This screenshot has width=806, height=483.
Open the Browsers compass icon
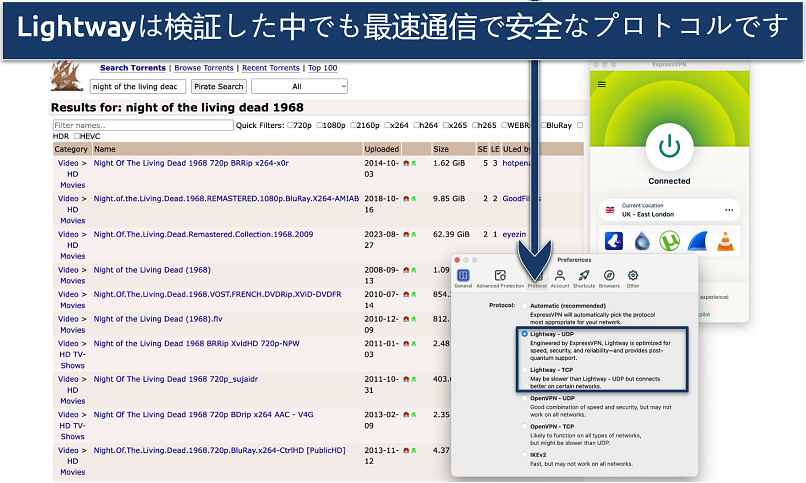click(x=609, y=277)
